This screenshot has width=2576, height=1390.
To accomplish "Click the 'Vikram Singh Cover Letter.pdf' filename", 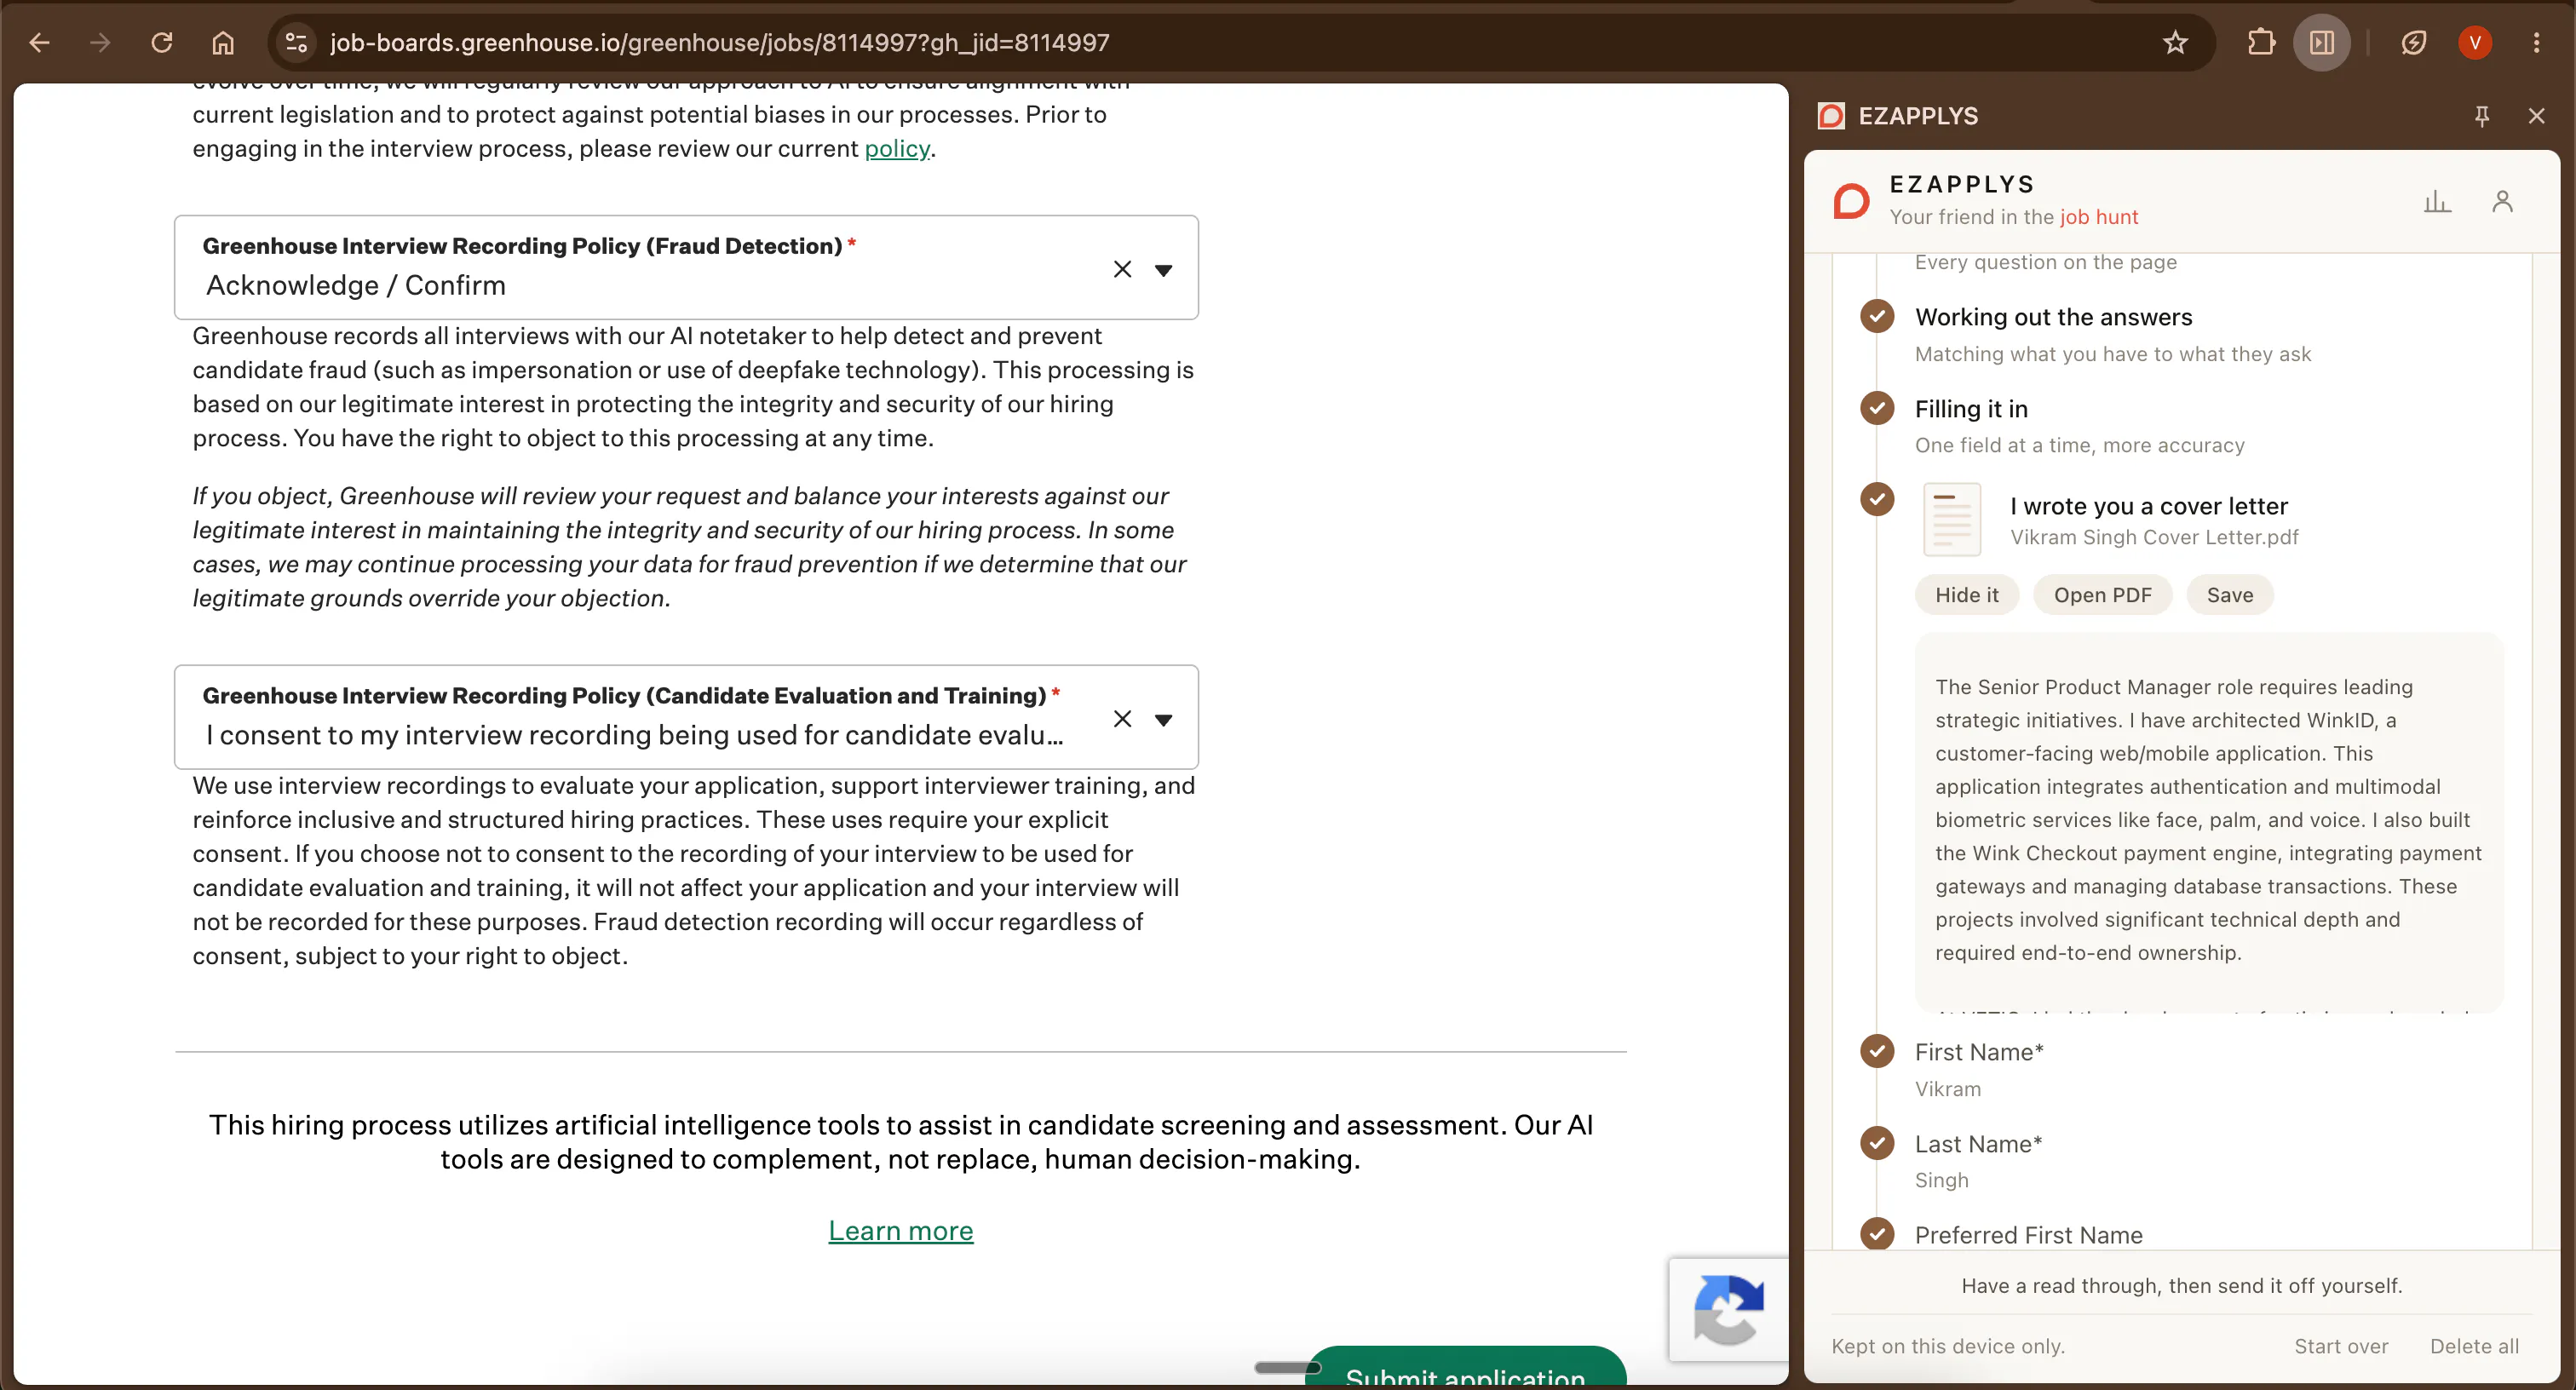I will tap(2154, 538).
